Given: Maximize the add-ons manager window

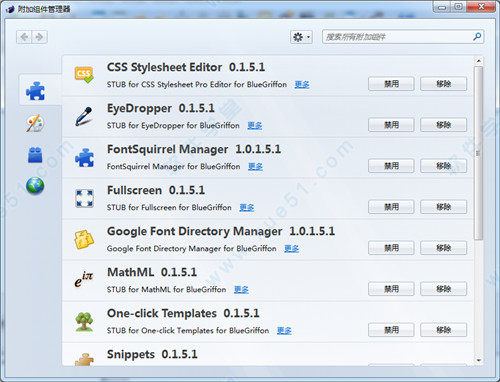Looking at the screenshot, I should [459, 7].
